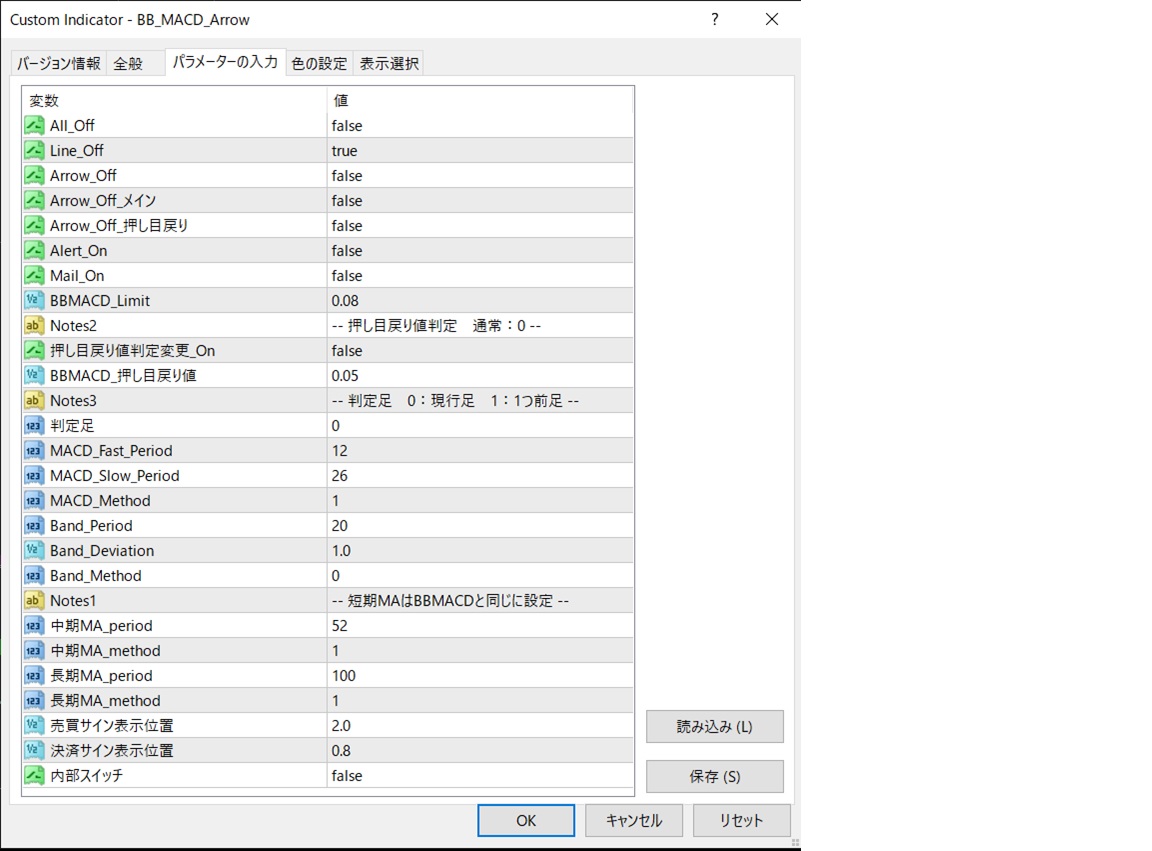Click the integer icon beside 長期MA_period
1152x851 pixels.
(34, 675)
